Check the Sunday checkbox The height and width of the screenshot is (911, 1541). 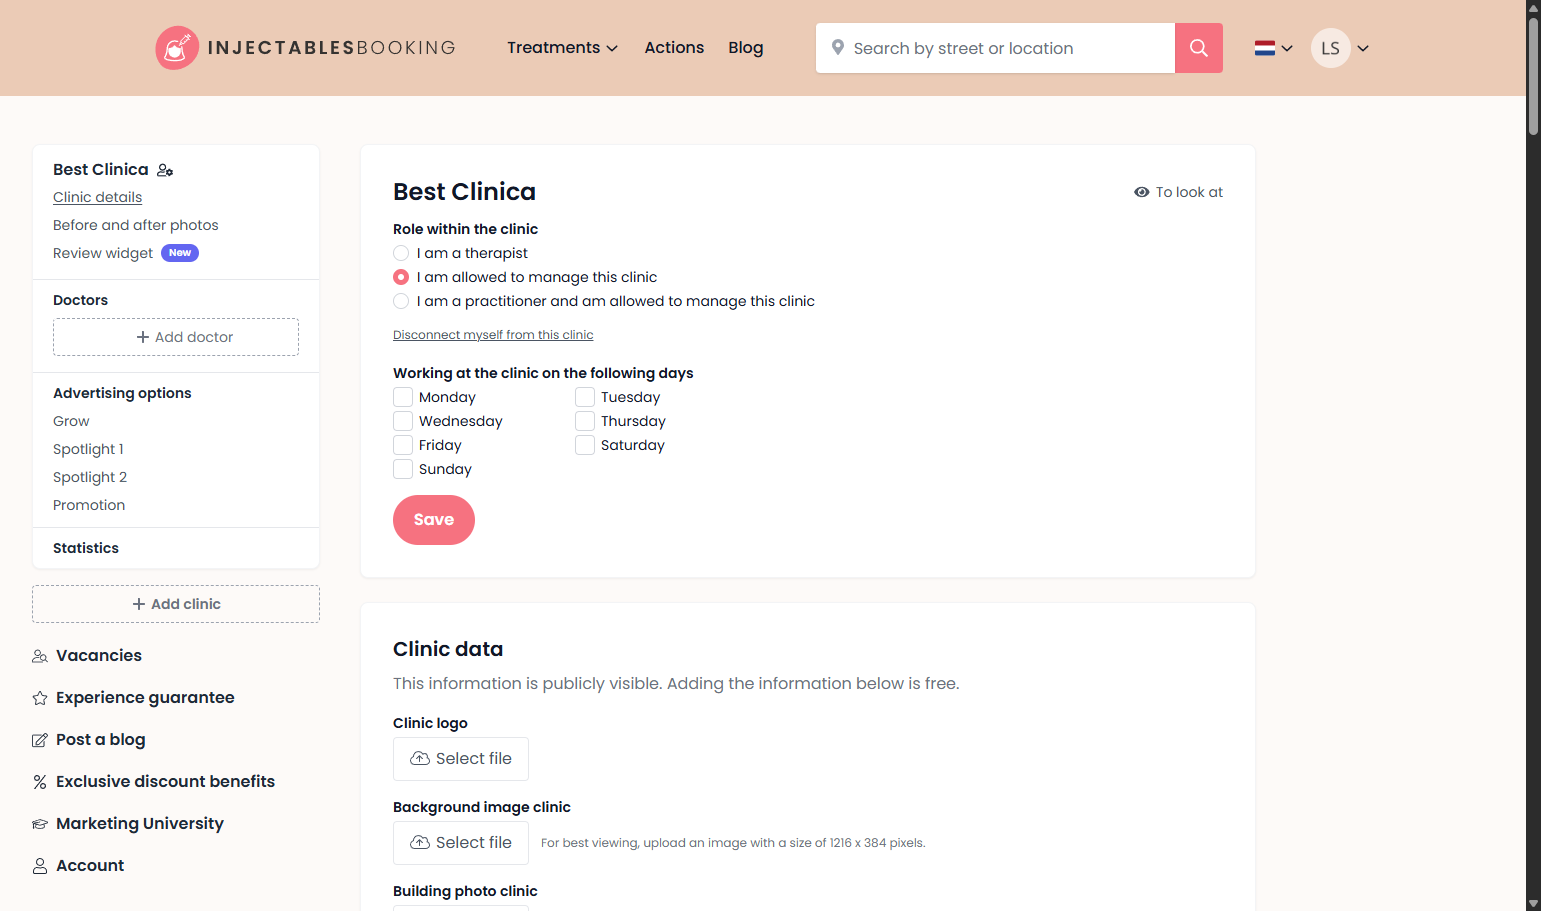403,469
